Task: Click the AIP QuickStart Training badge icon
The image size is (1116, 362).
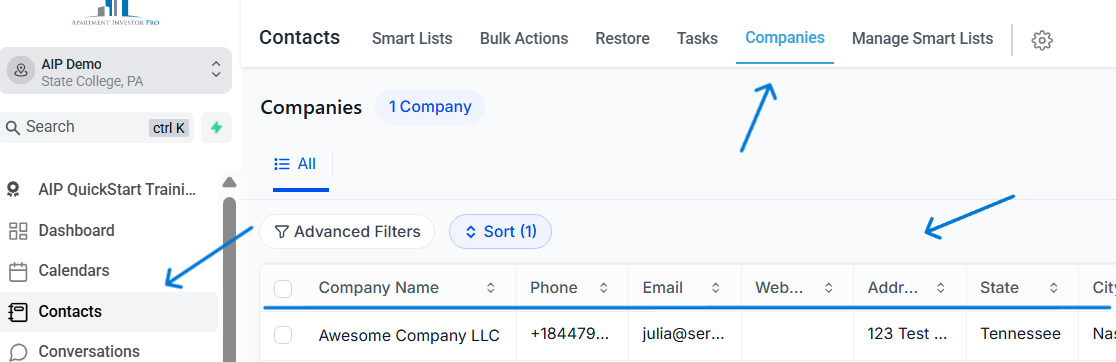Action: [x=14, y=190]
